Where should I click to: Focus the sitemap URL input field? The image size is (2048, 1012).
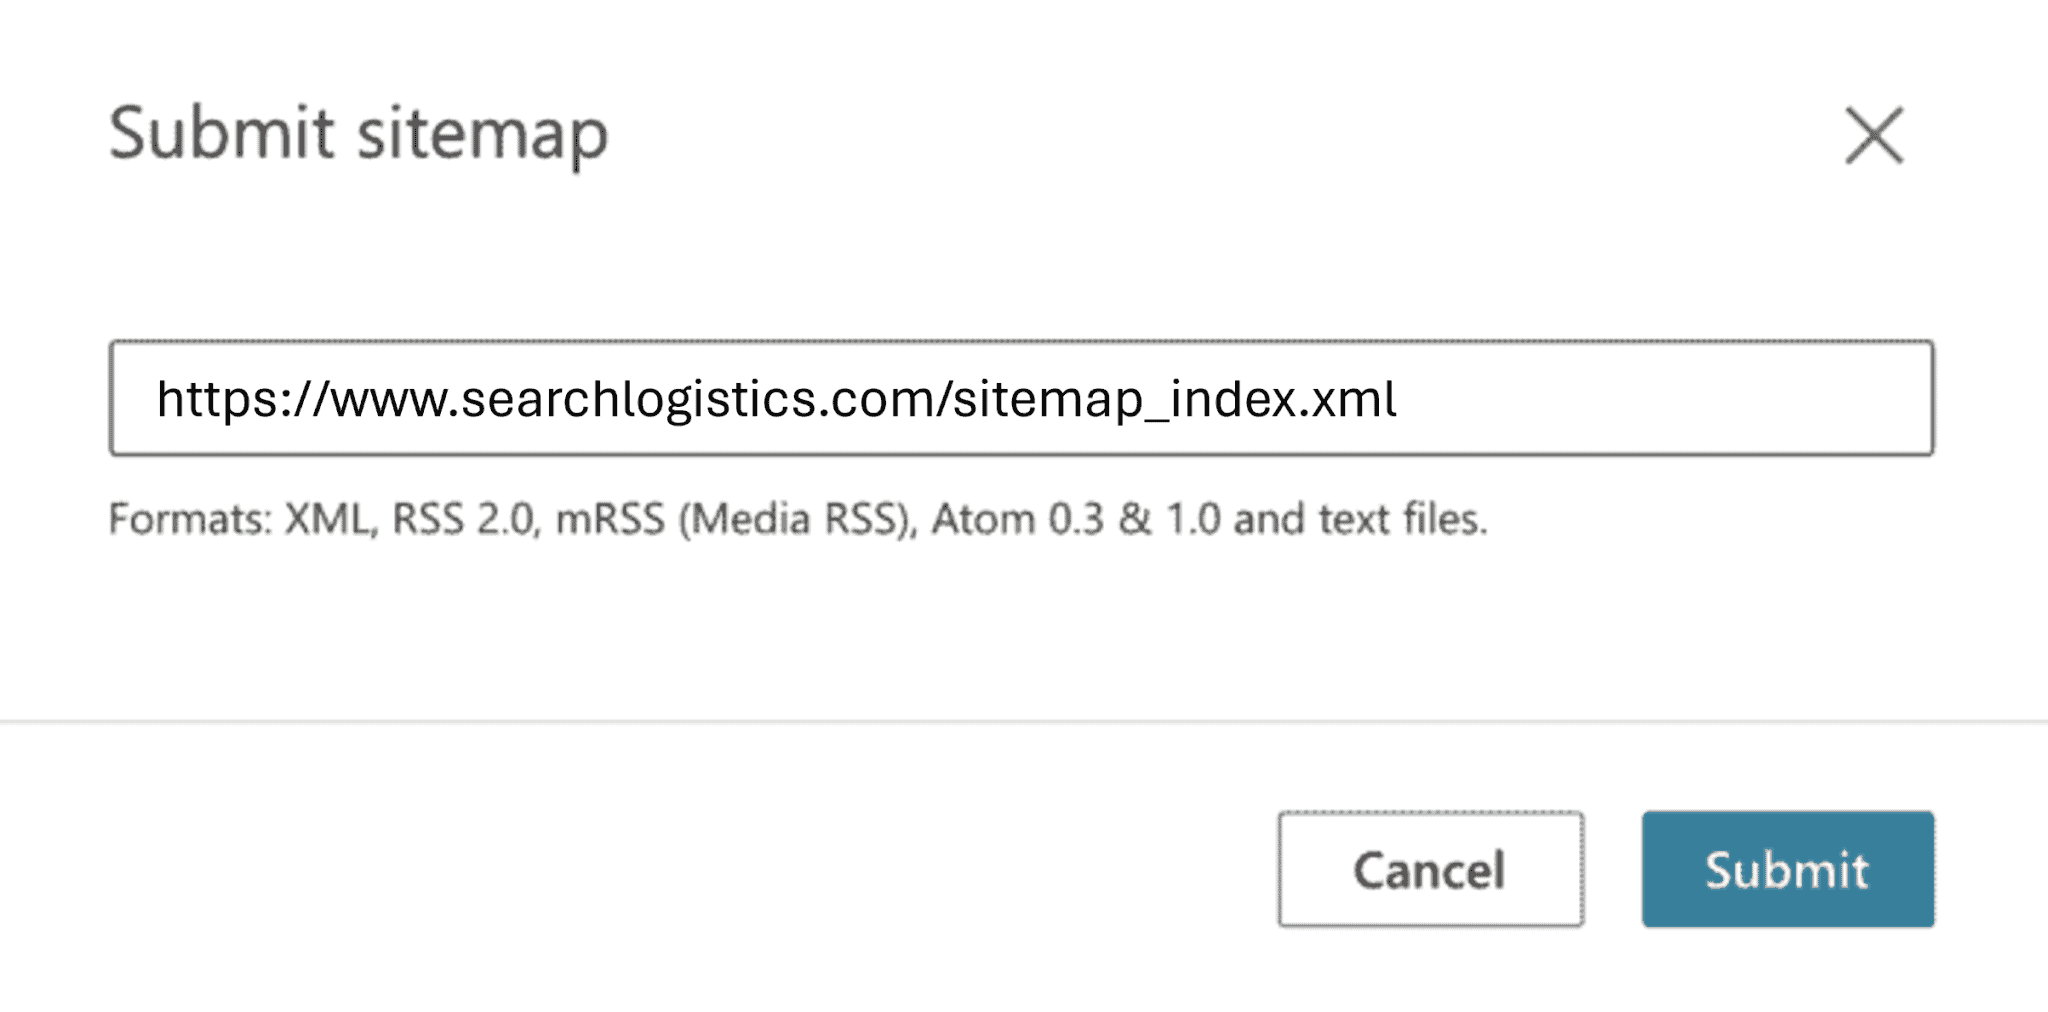[1020, 398]
